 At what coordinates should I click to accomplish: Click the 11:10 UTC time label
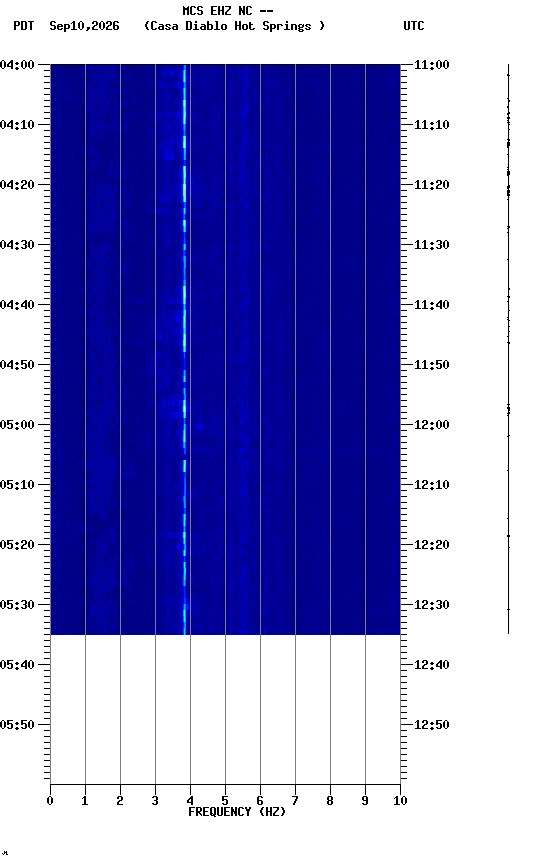tap(432, 125)
